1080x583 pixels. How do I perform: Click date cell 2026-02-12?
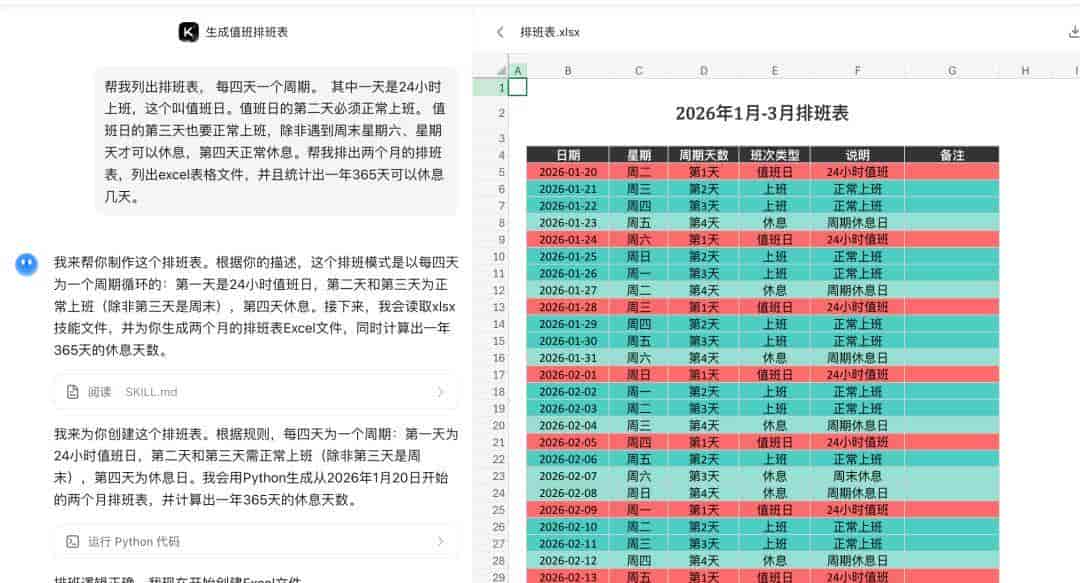[568, 561]
